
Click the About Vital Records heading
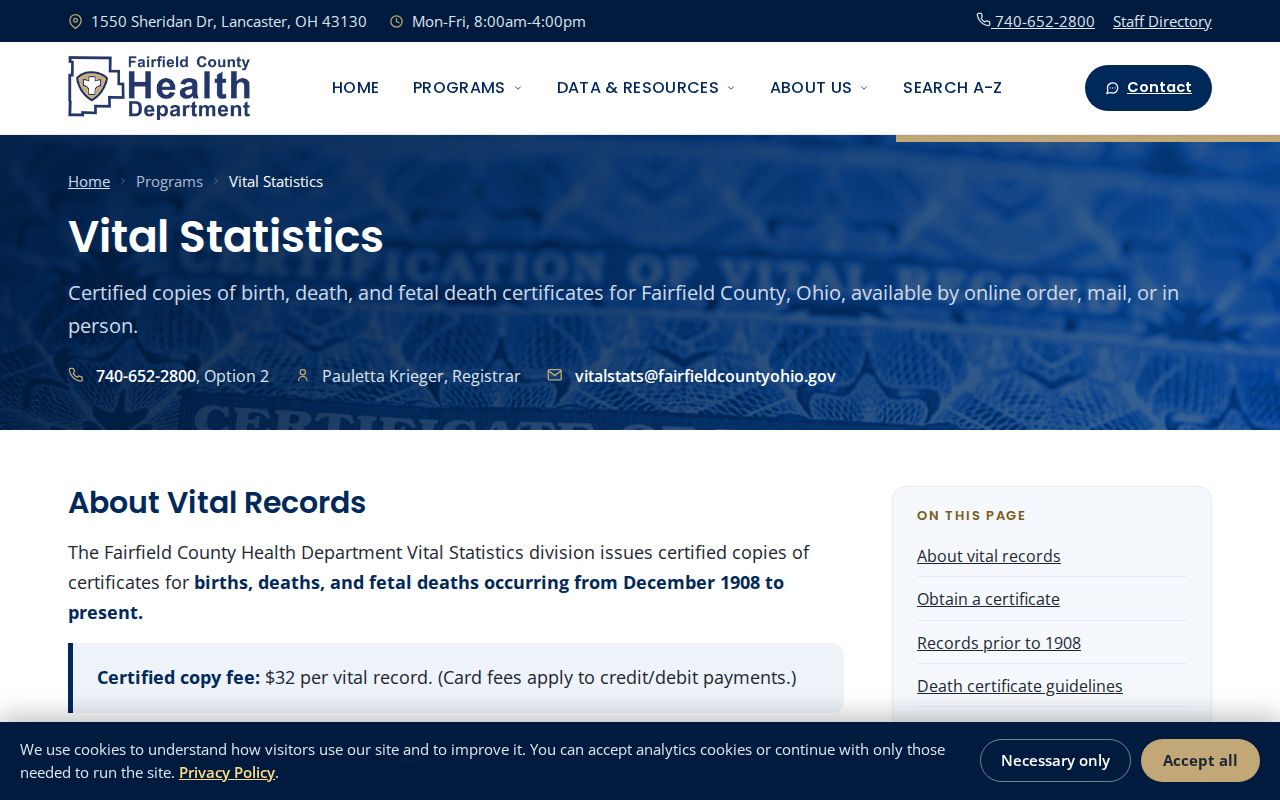click(x=217, y=502)
